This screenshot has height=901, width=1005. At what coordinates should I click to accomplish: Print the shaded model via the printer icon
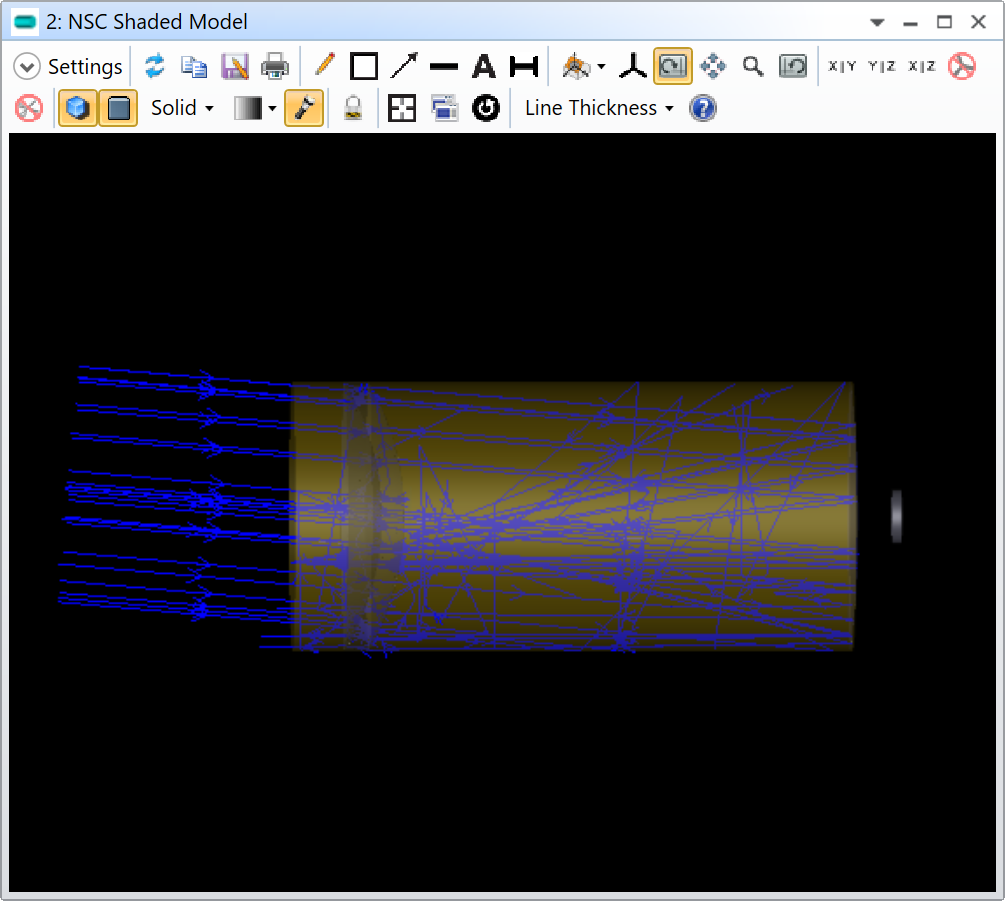pyautogui.click(x=275, y=67)
